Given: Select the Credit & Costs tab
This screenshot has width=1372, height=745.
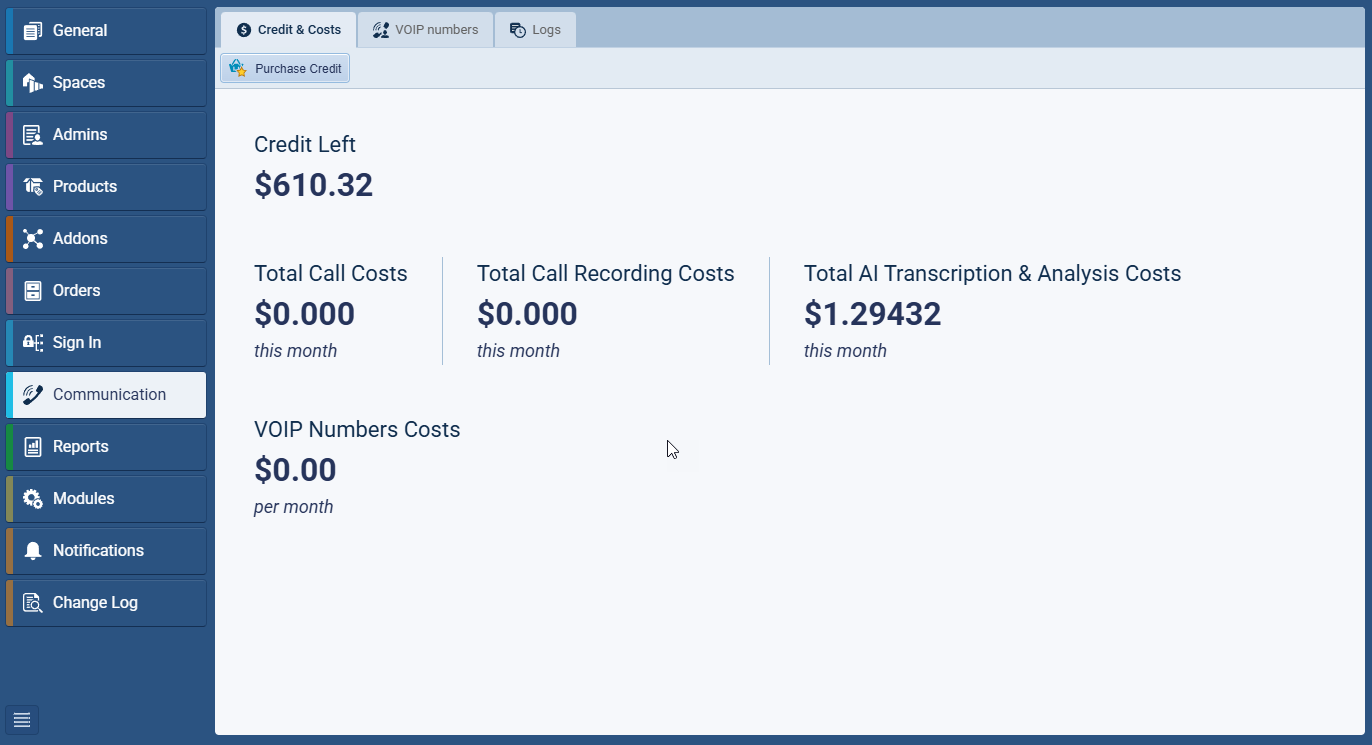Looking at the screenshot, I should point(289,30).
